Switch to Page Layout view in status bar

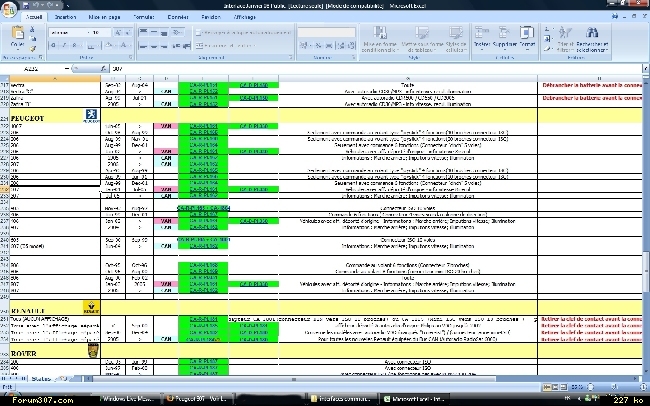click(555, 387)
